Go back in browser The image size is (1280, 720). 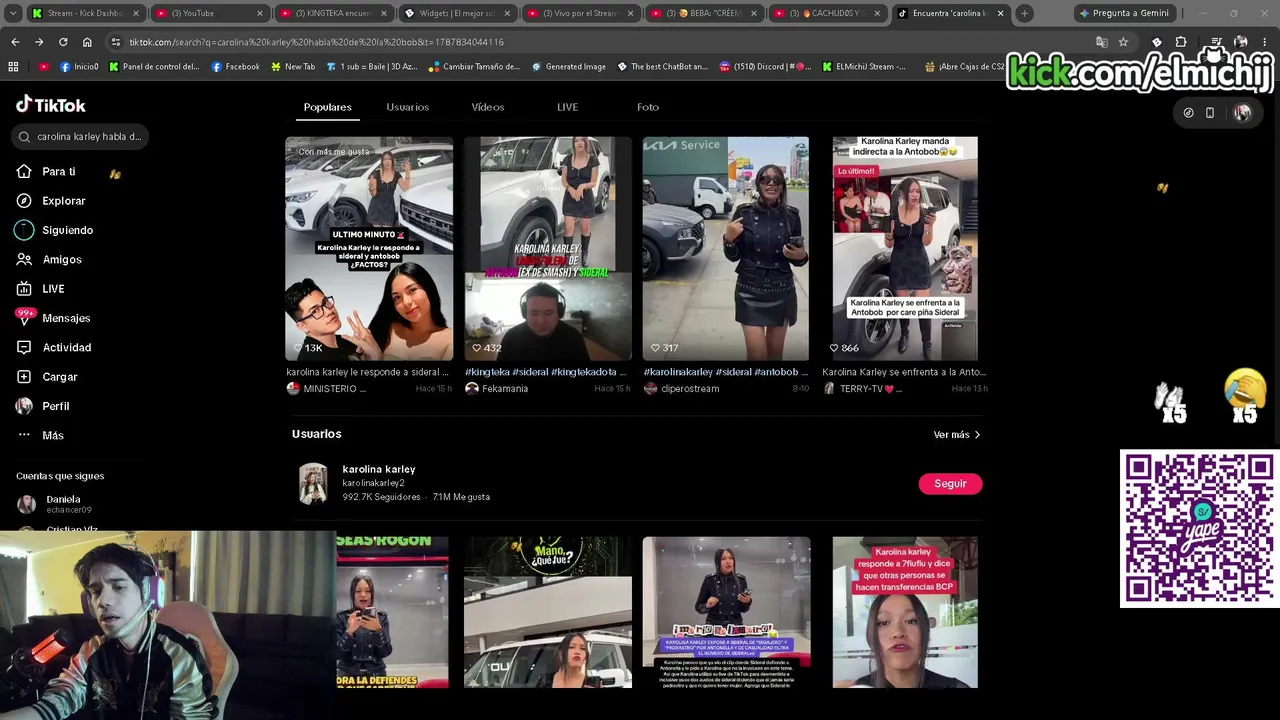tap(15, 42)
